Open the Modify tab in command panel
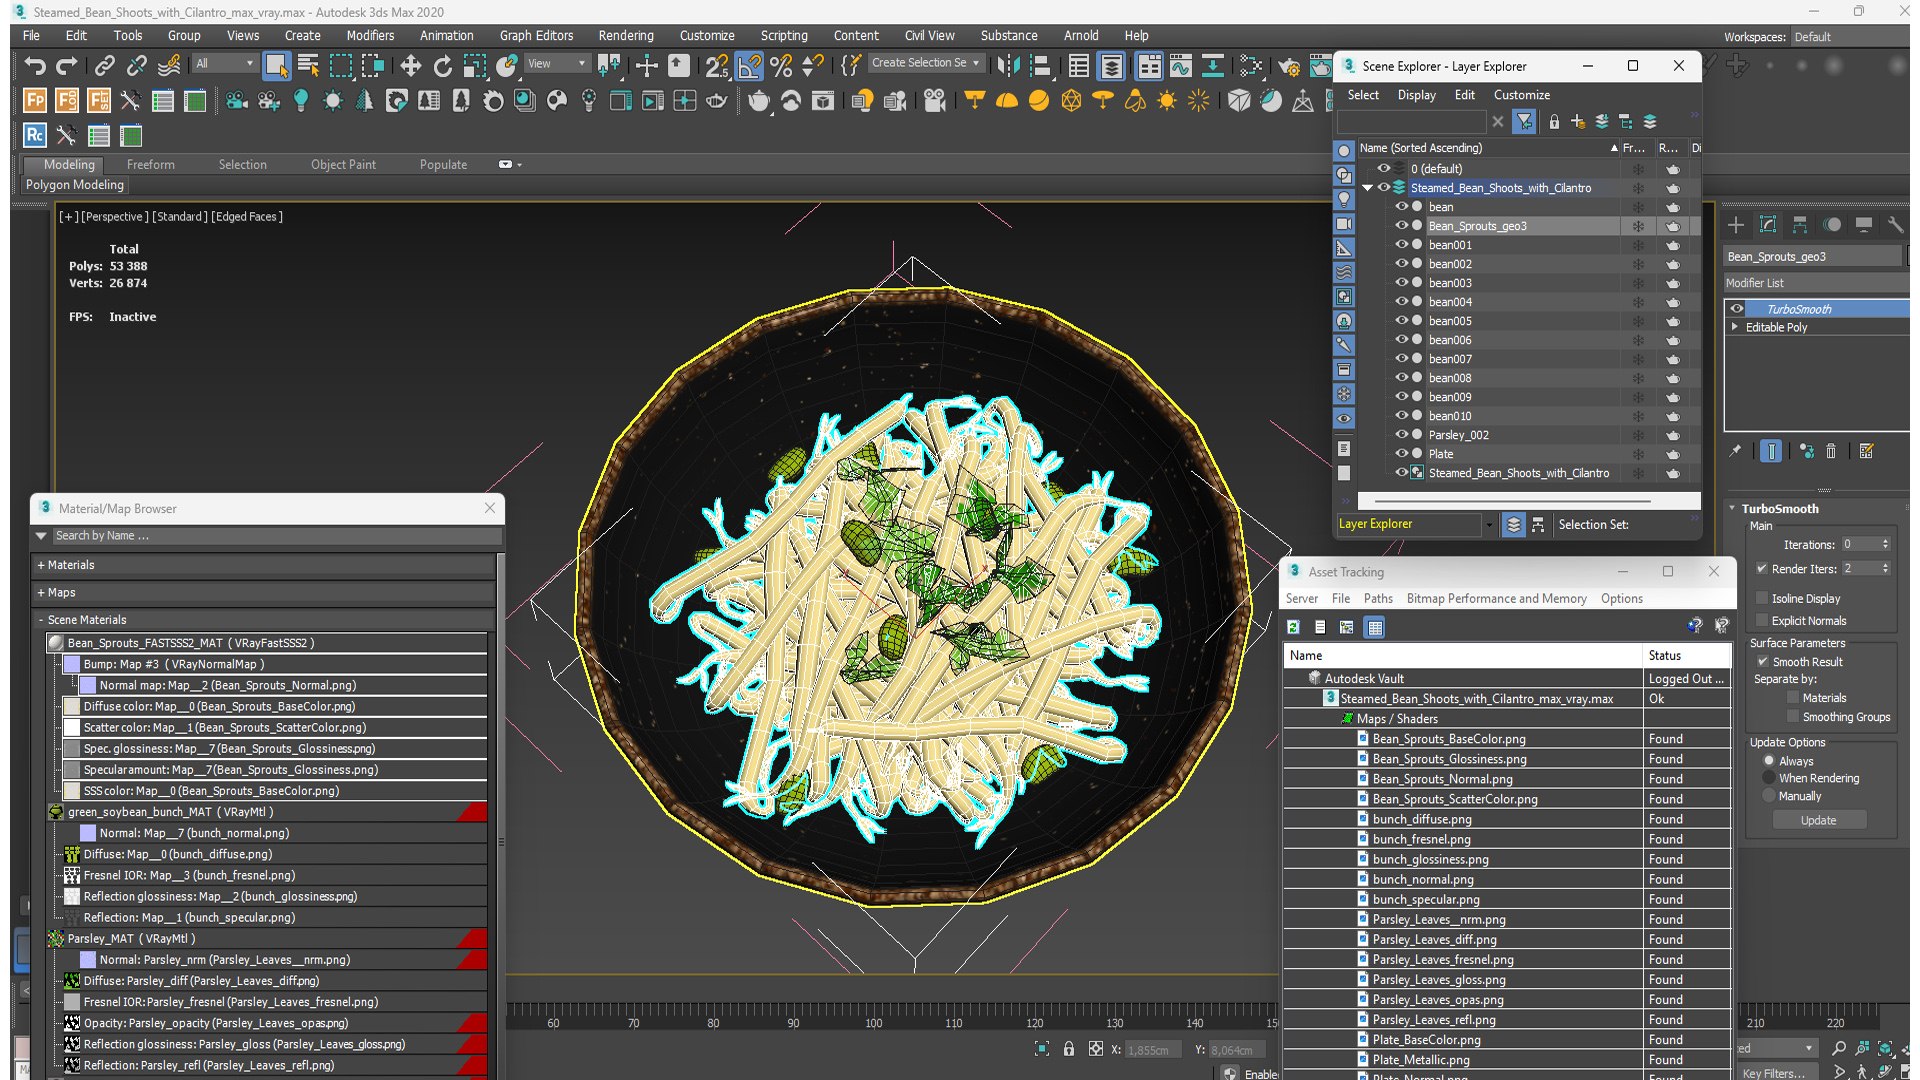Screen dimensions: 1920x1080 click(1768, 225)
